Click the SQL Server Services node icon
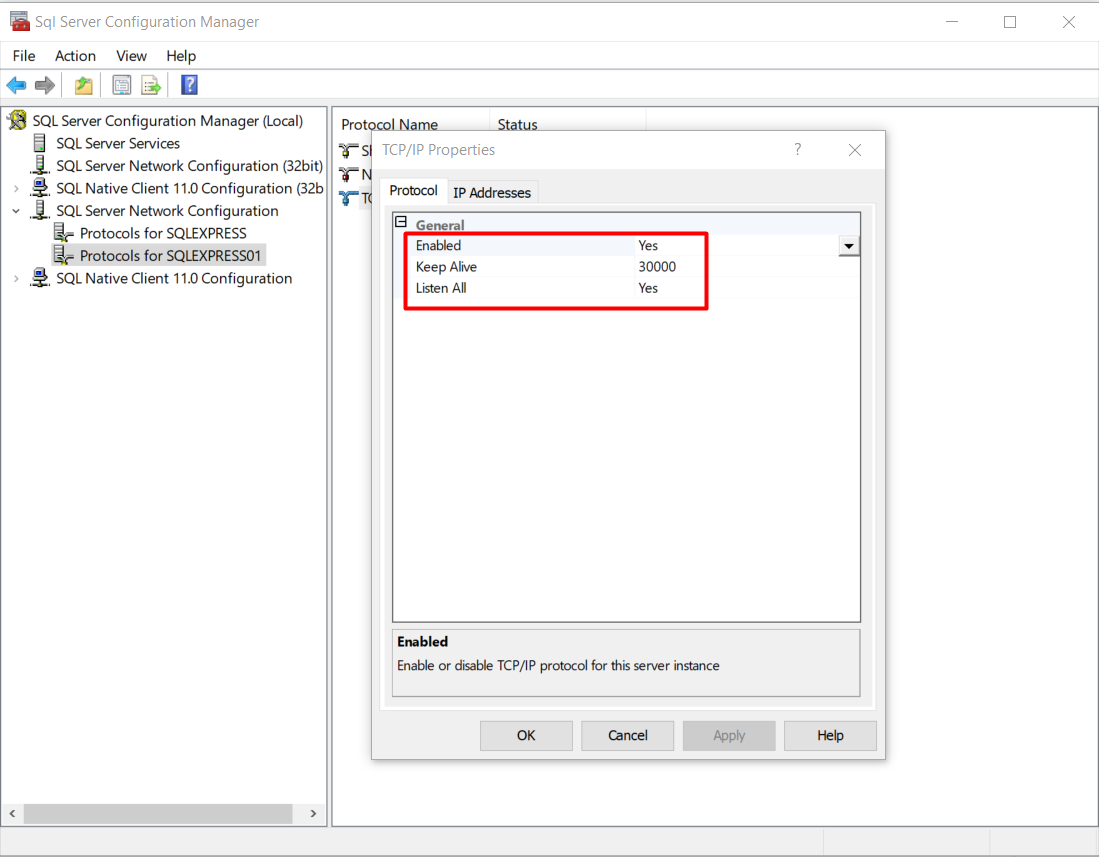The image size is (1099, 857). (40, 143)
